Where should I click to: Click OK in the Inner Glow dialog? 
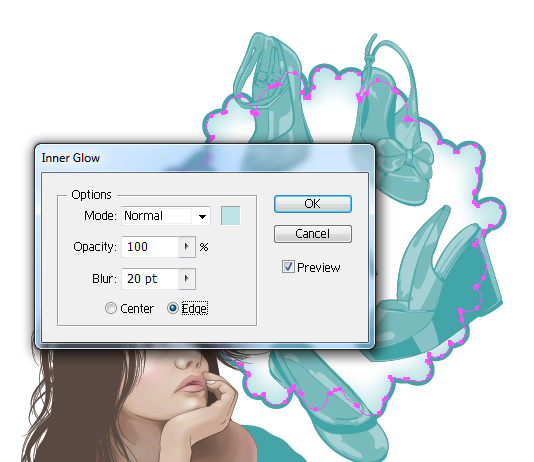click(x=313, y=204)
